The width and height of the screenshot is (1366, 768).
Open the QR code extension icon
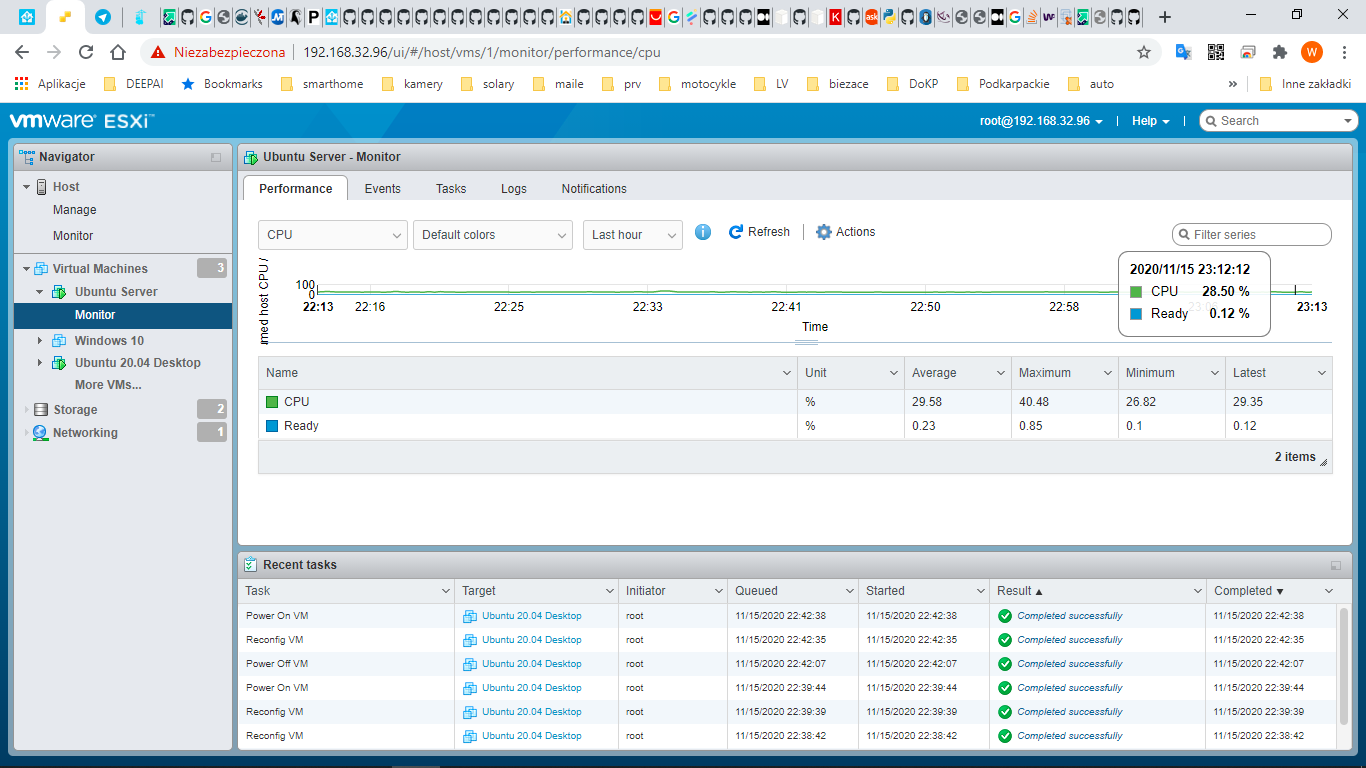[1216, 52]
